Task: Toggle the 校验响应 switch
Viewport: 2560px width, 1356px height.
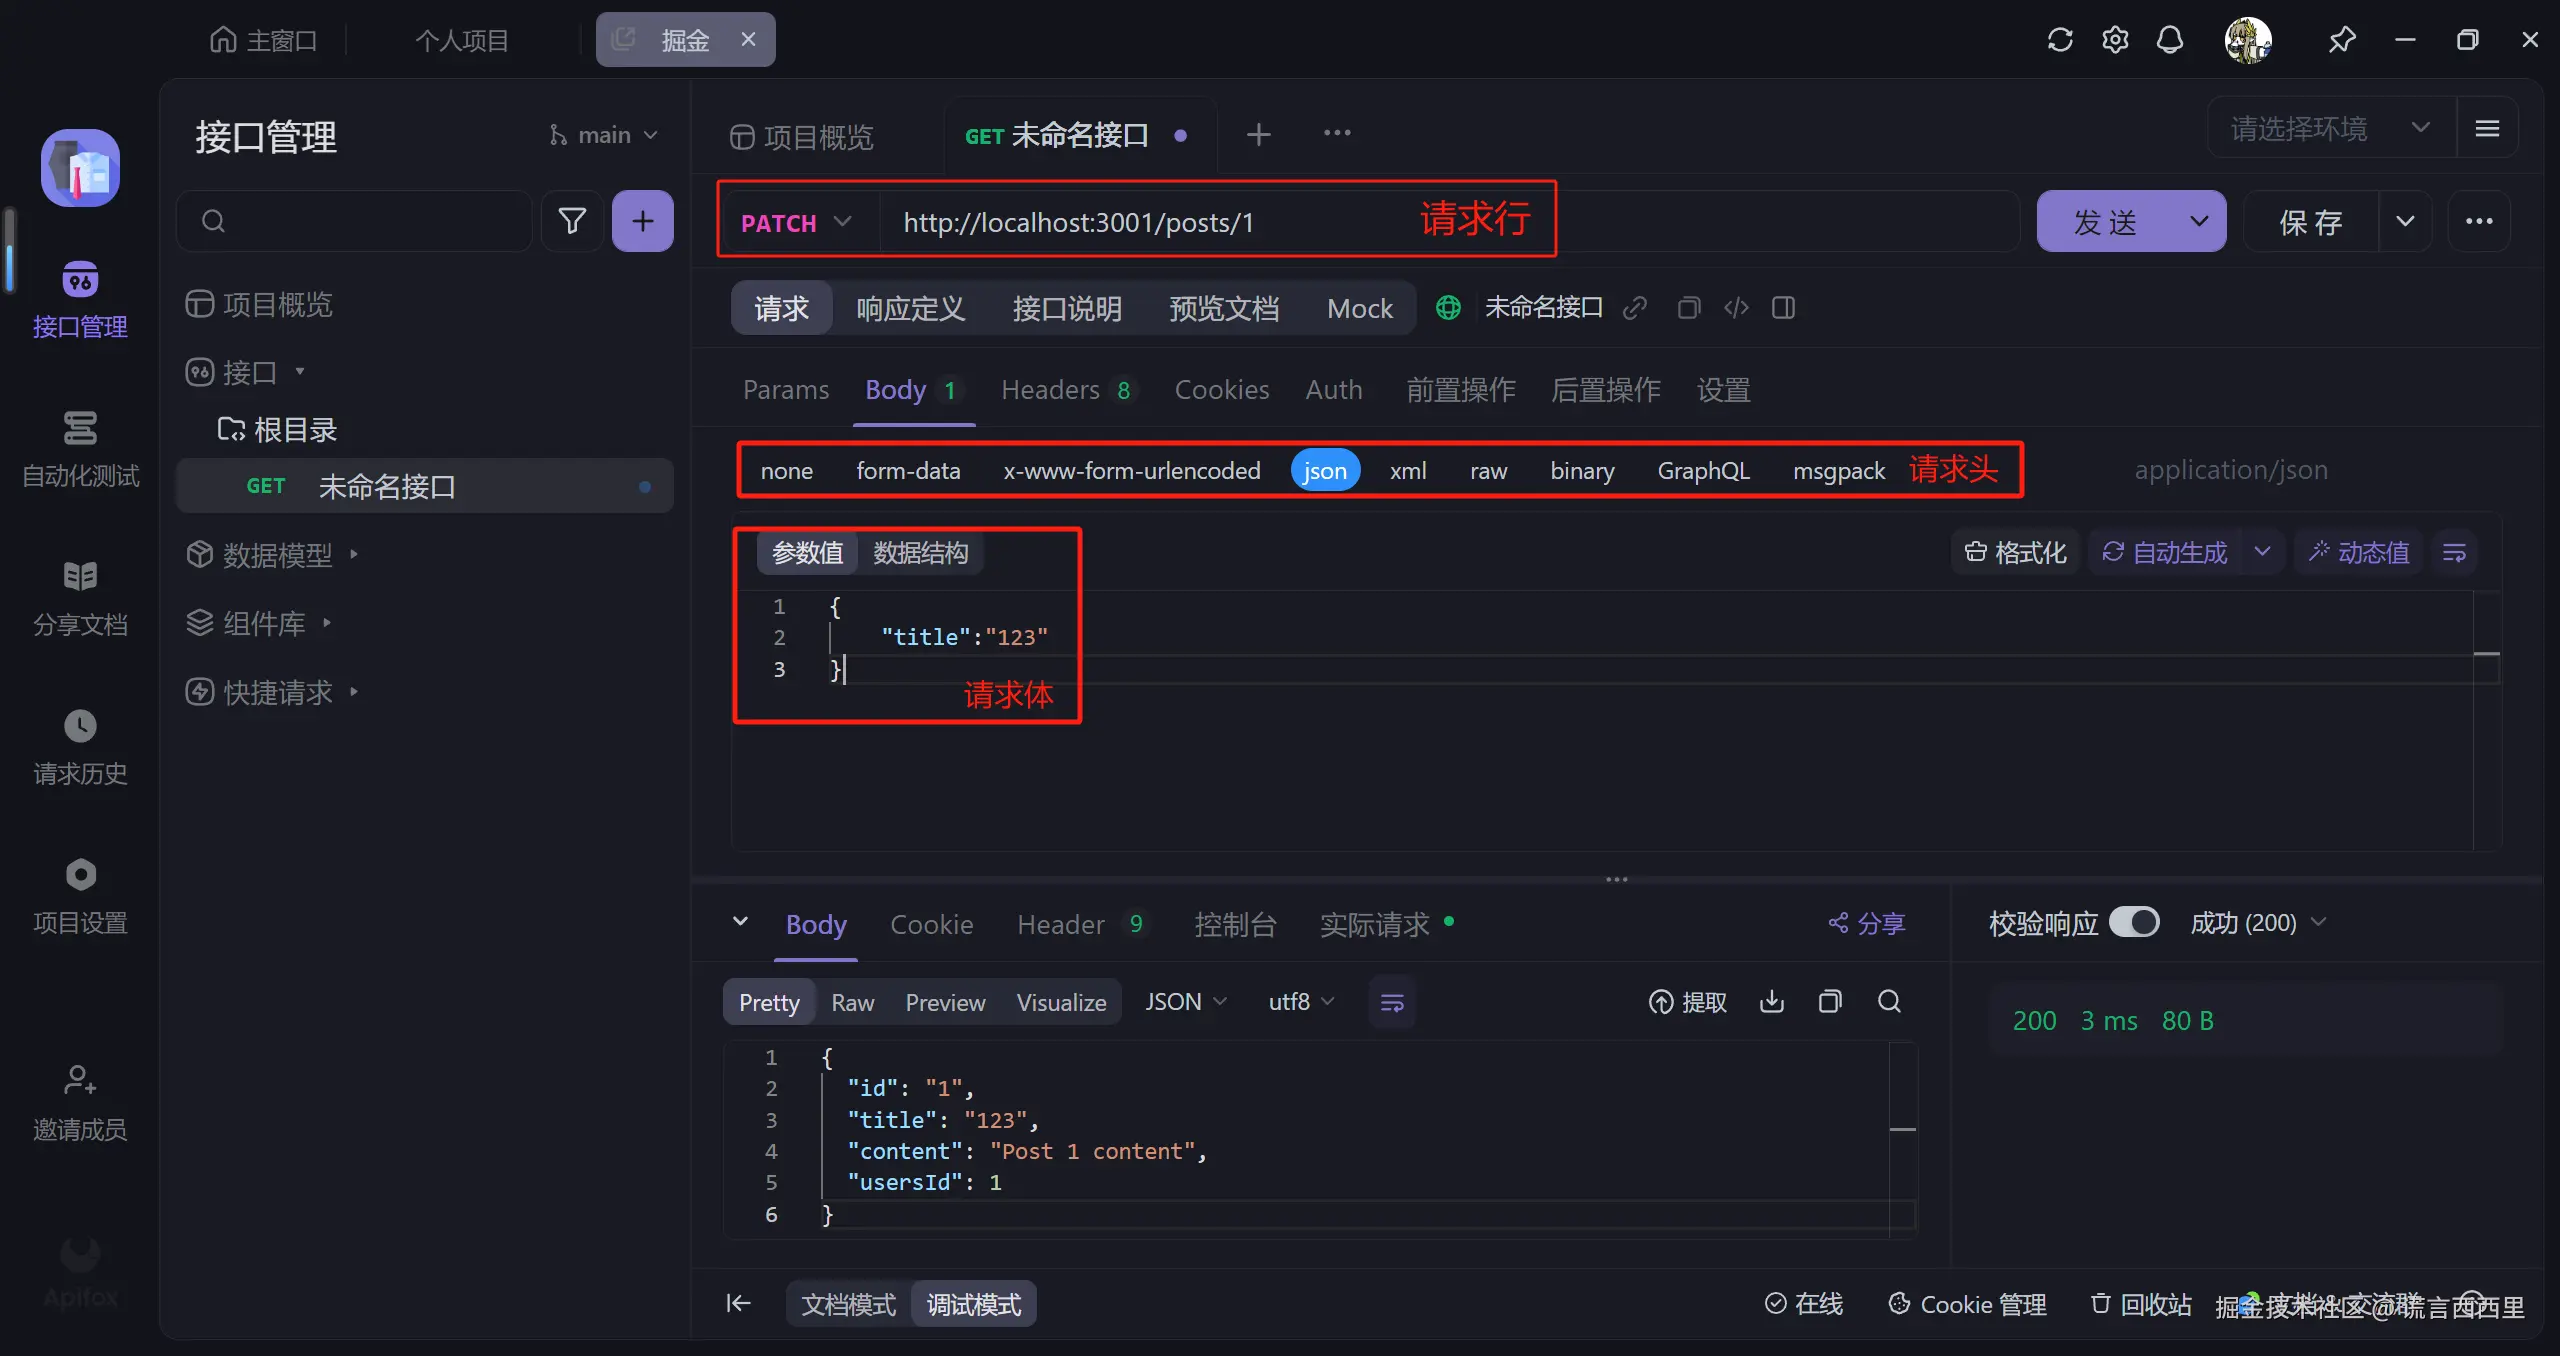Action: pos(2134,922)
